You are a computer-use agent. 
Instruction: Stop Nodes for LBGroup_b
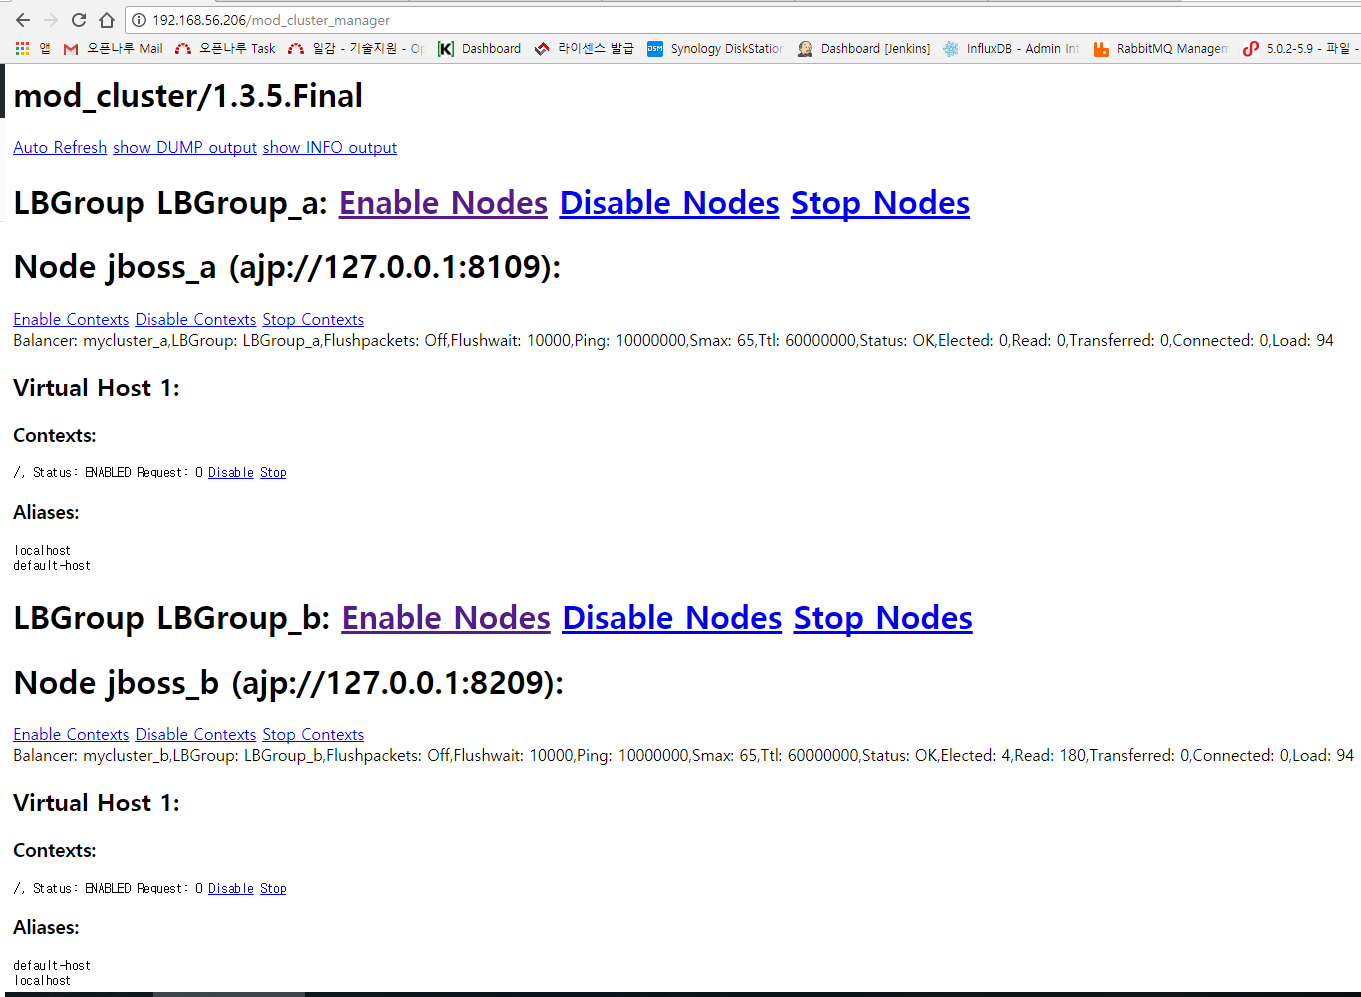pos(882,617)
